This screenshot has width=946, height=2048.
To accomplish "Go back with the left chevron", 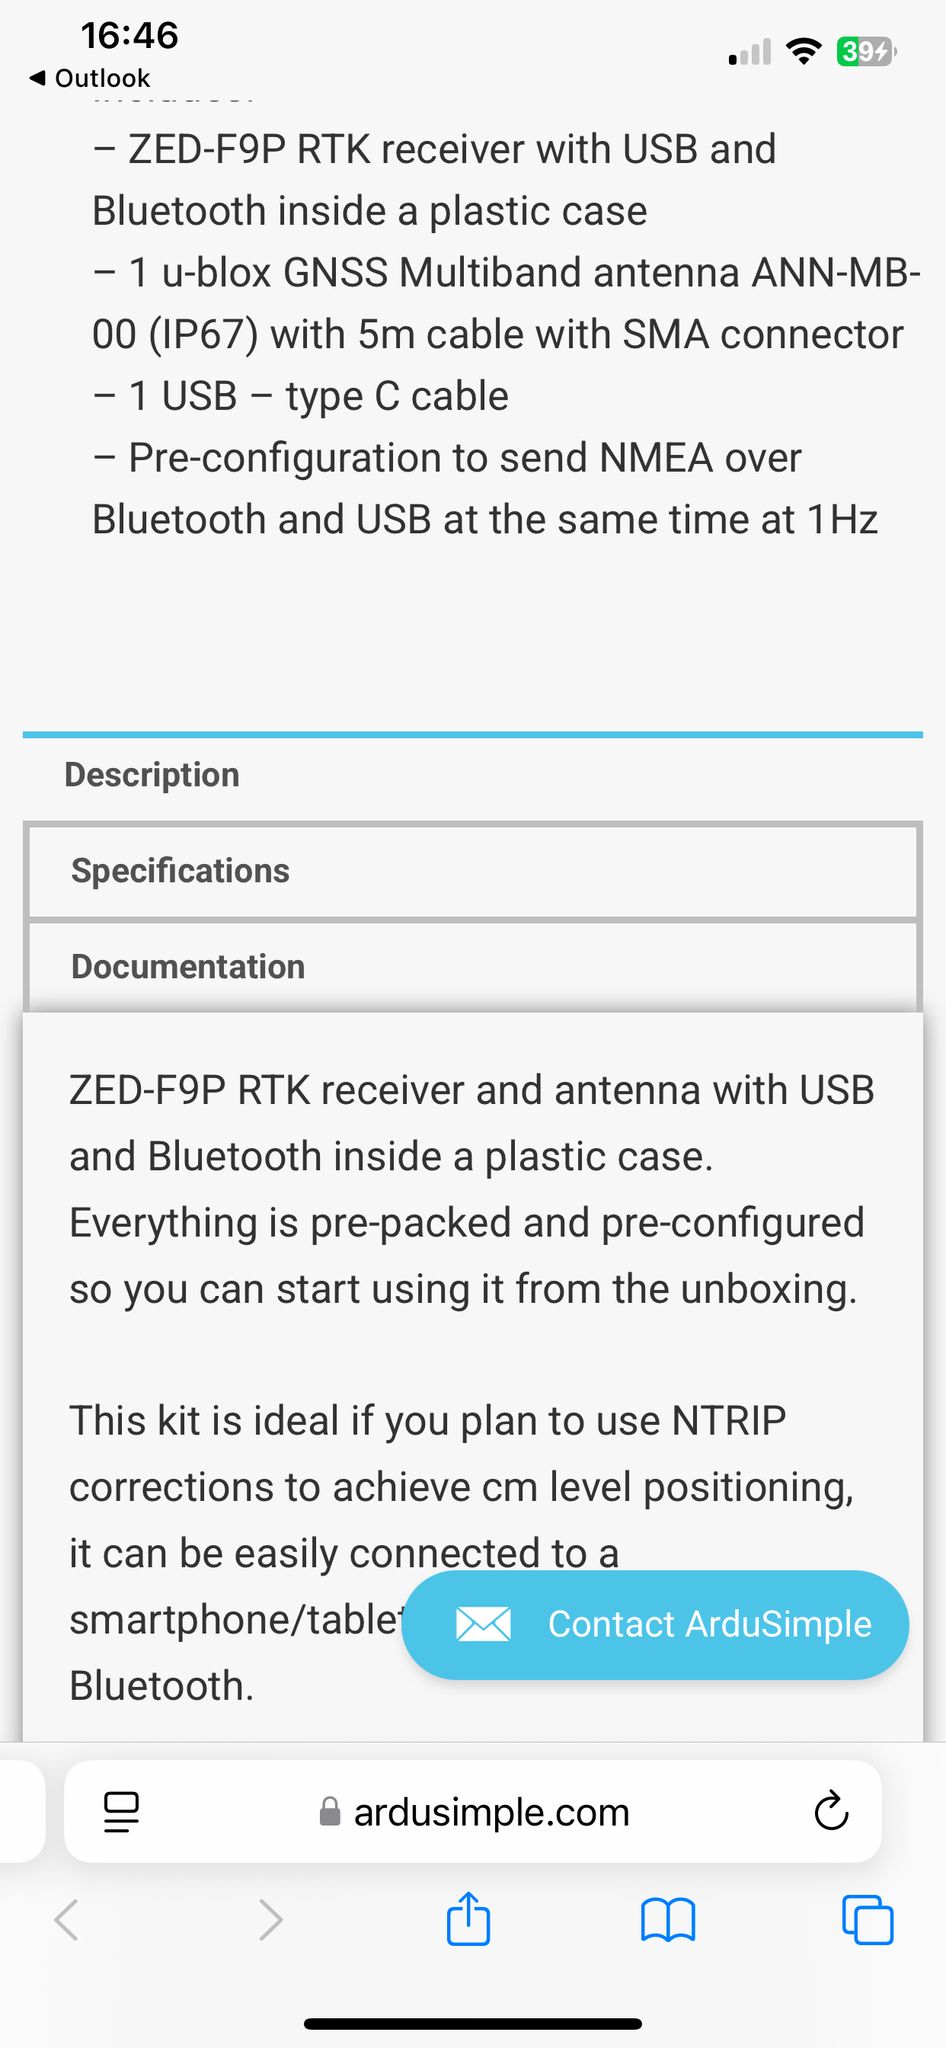I will 67,1920.
